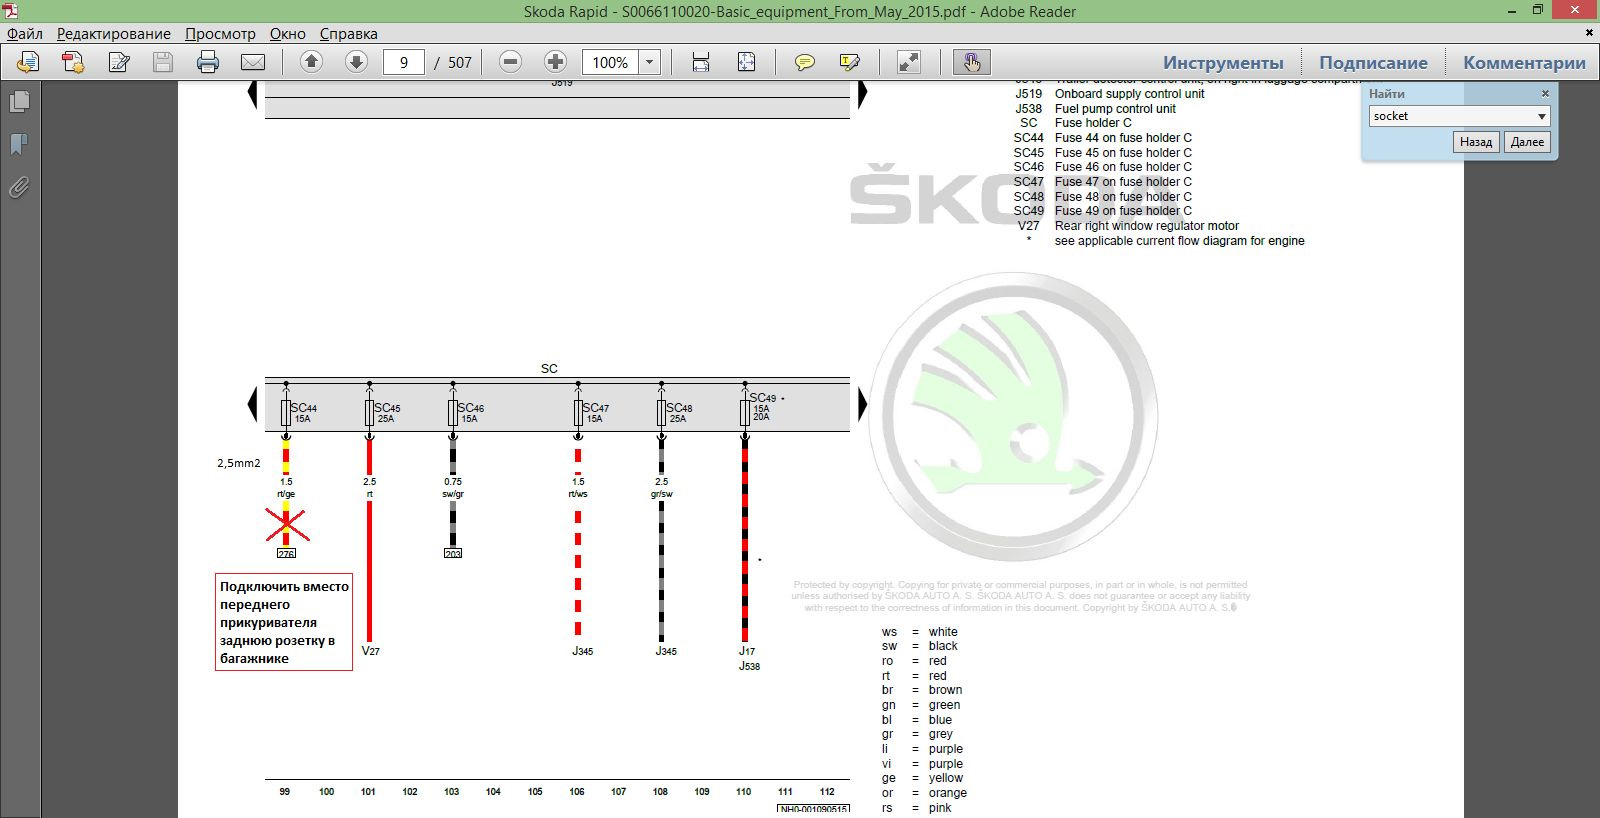Open the Просмотр menu
The height and width of the screenshot is (818, 1600).
(x=220, y=34)
